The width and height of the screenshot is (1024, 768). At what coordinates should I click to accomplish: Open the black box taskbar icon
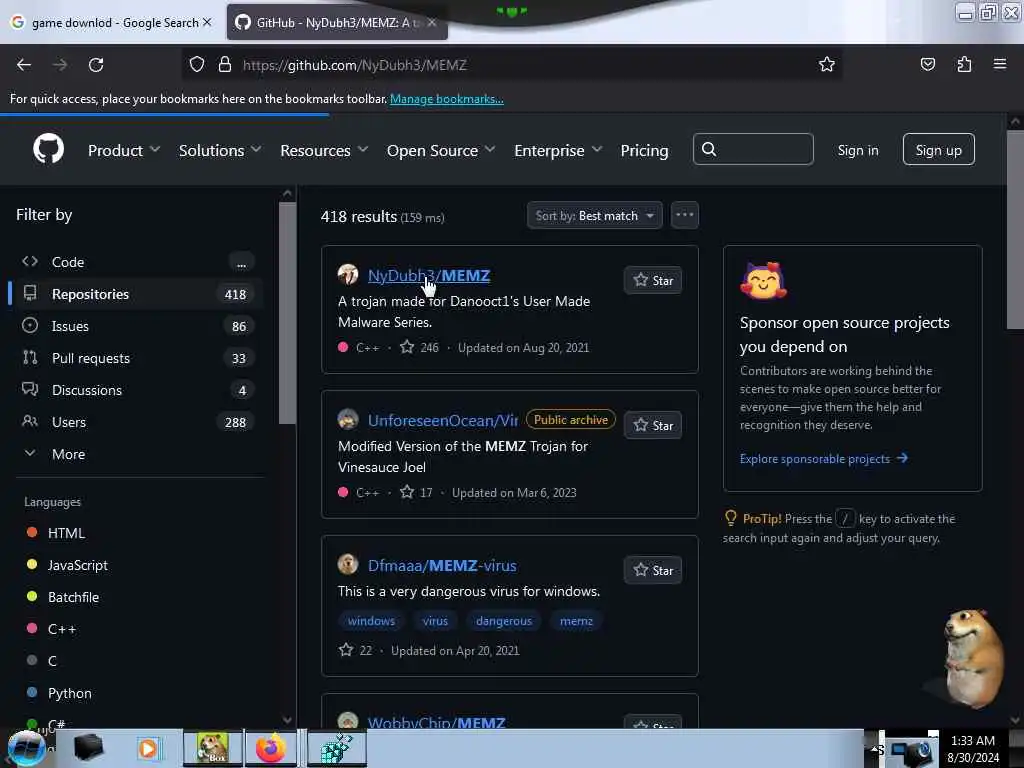tap(88, 748)
